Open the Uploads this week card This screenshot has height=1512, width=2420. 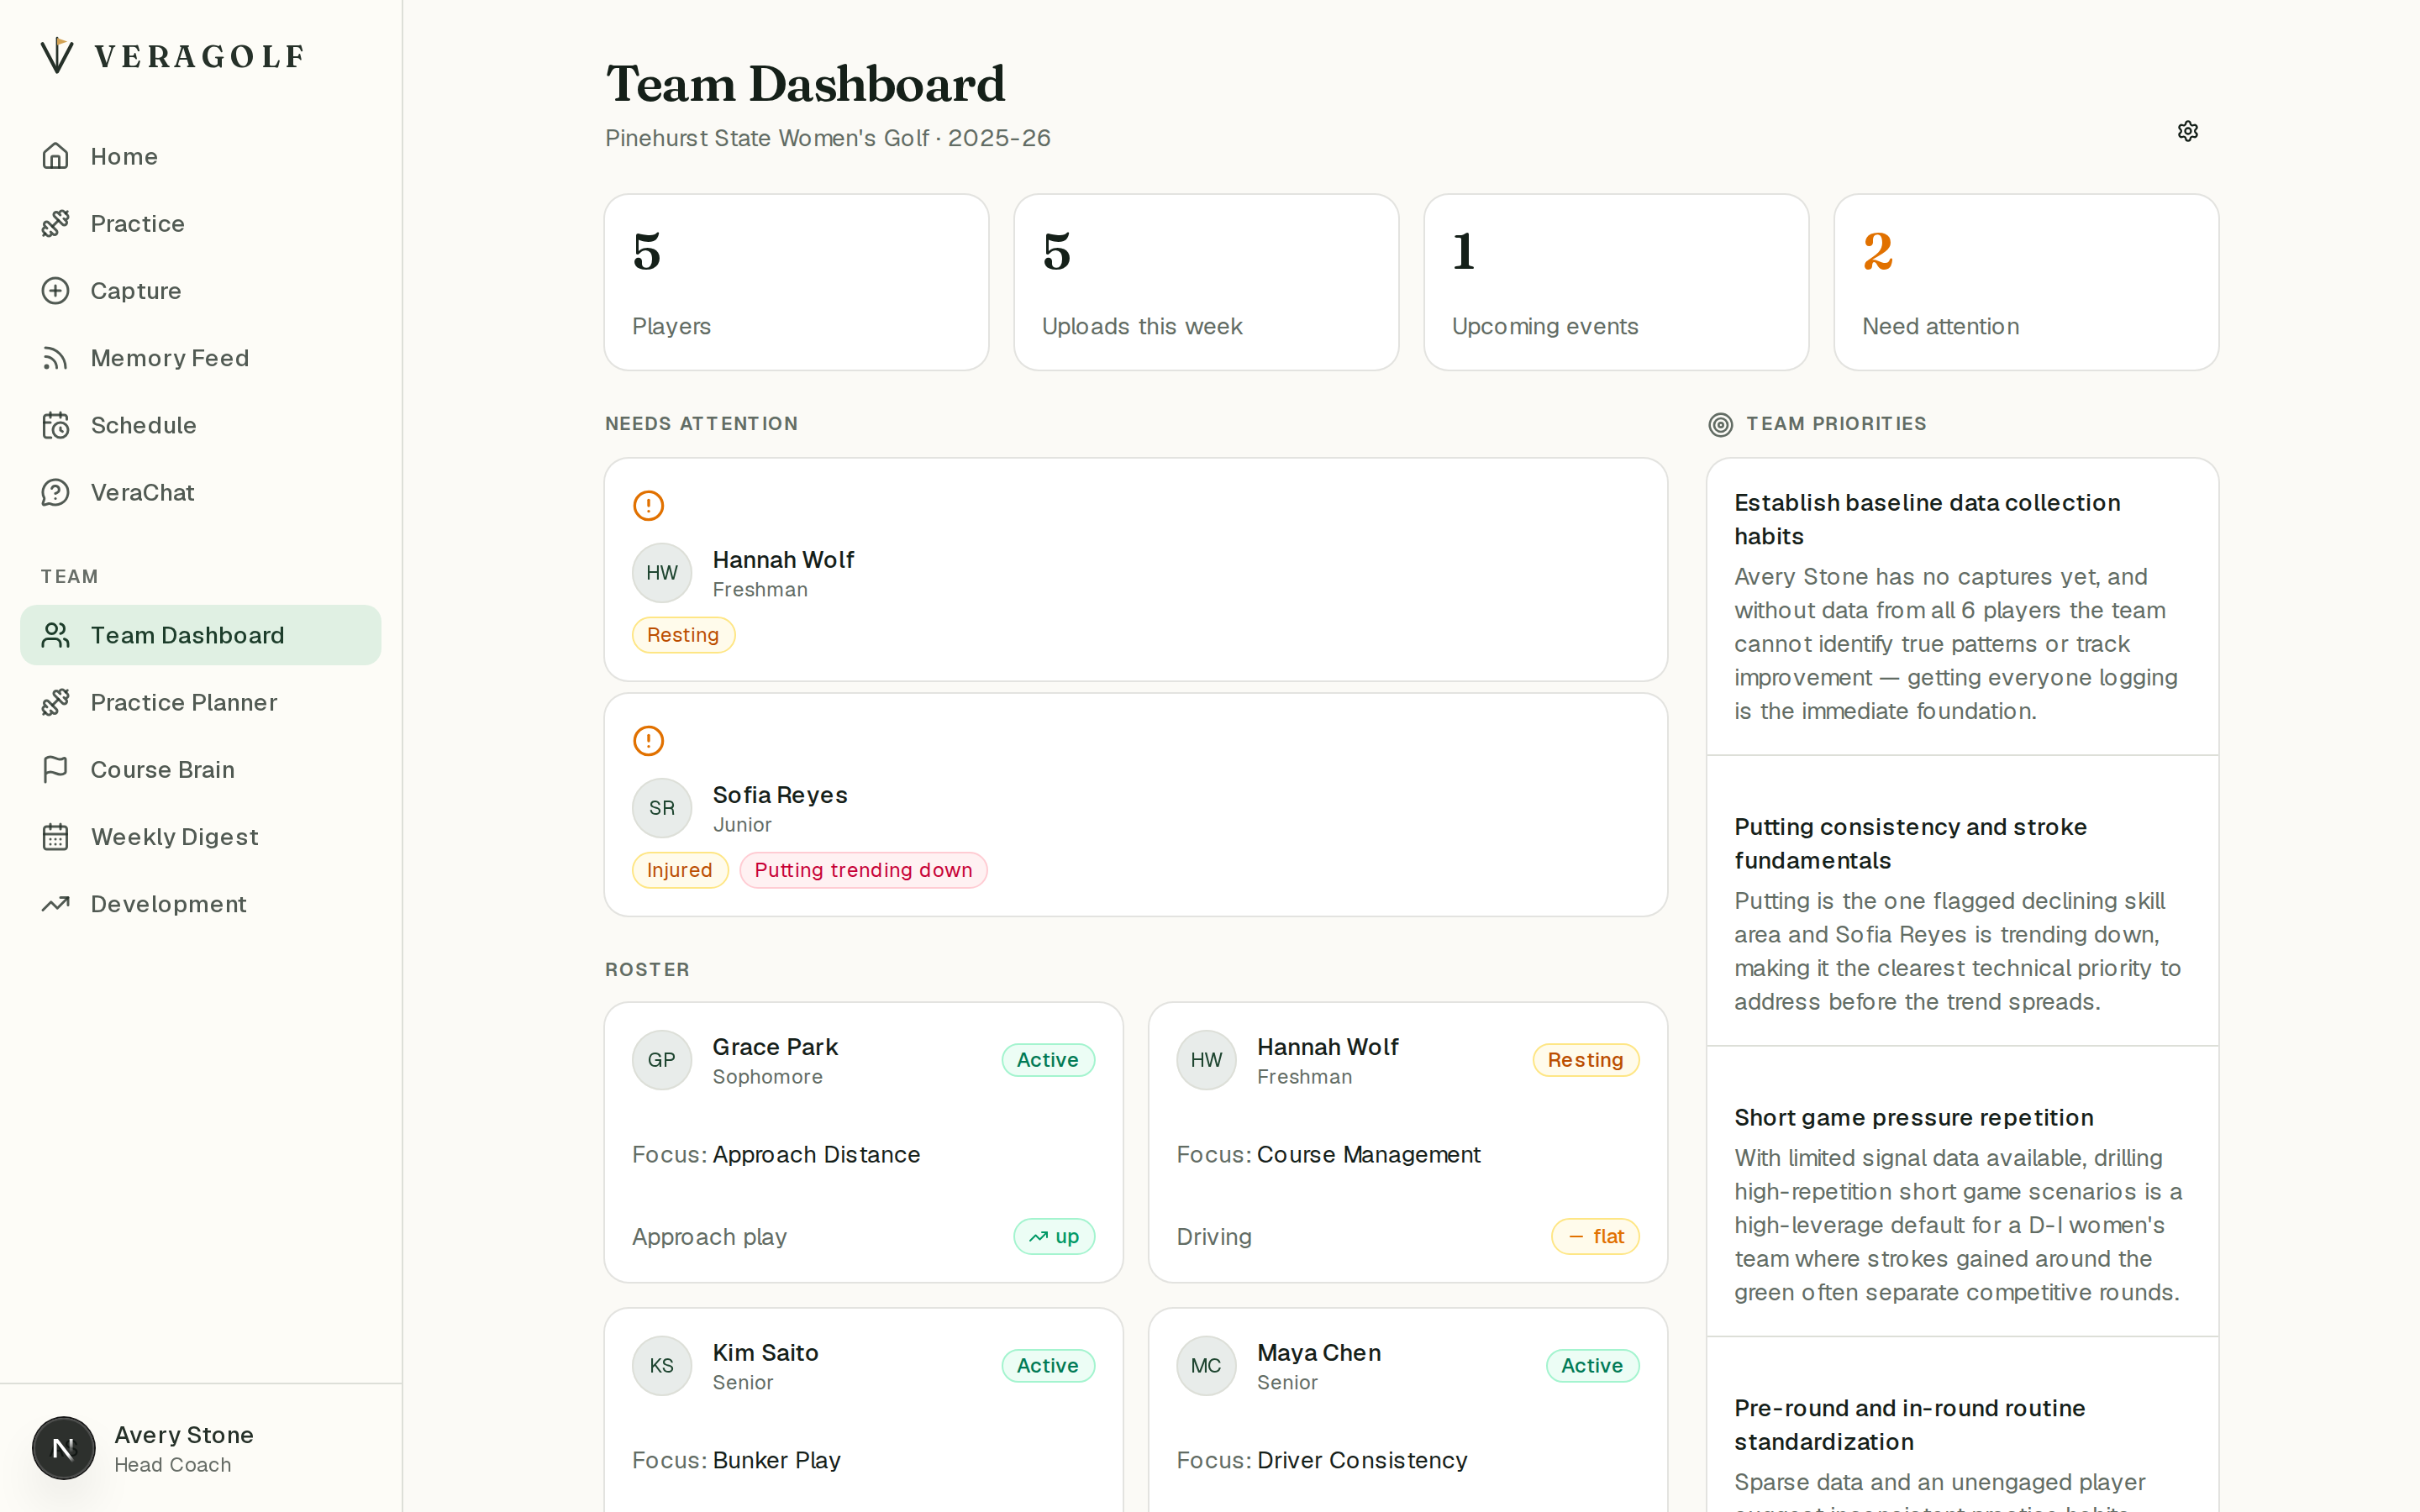coord(1206,282)
